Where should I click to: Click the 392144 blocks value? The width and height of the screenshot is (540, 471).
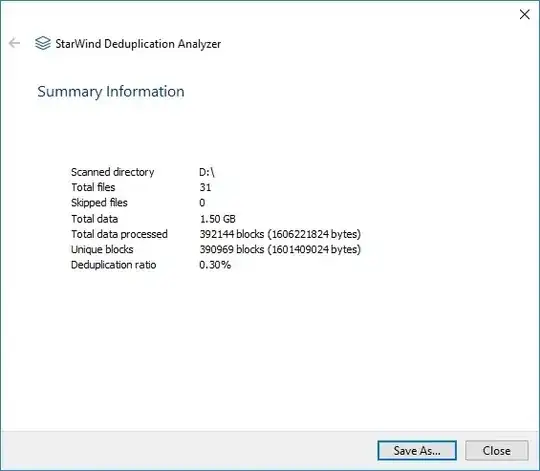[x=280, y=234]
